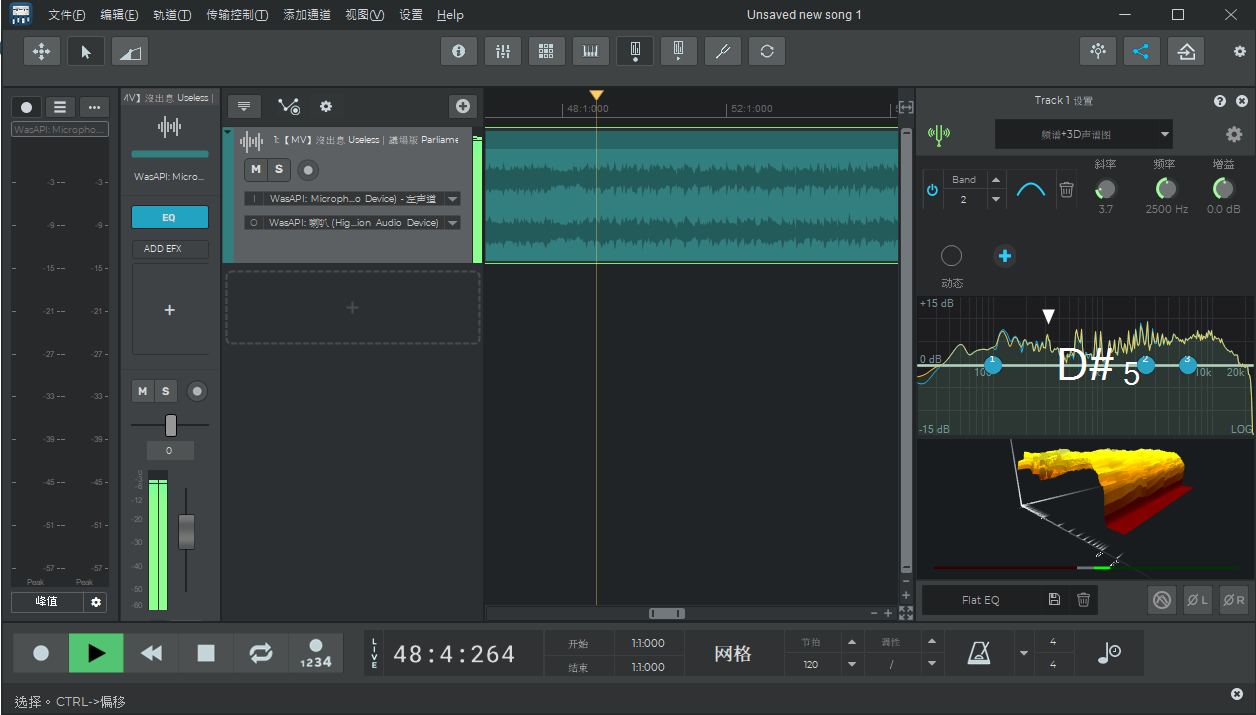Expand the track 1 microphone input dropdown
The width and height of the screenshot is (1256, 715).
(x=453, y=199)
